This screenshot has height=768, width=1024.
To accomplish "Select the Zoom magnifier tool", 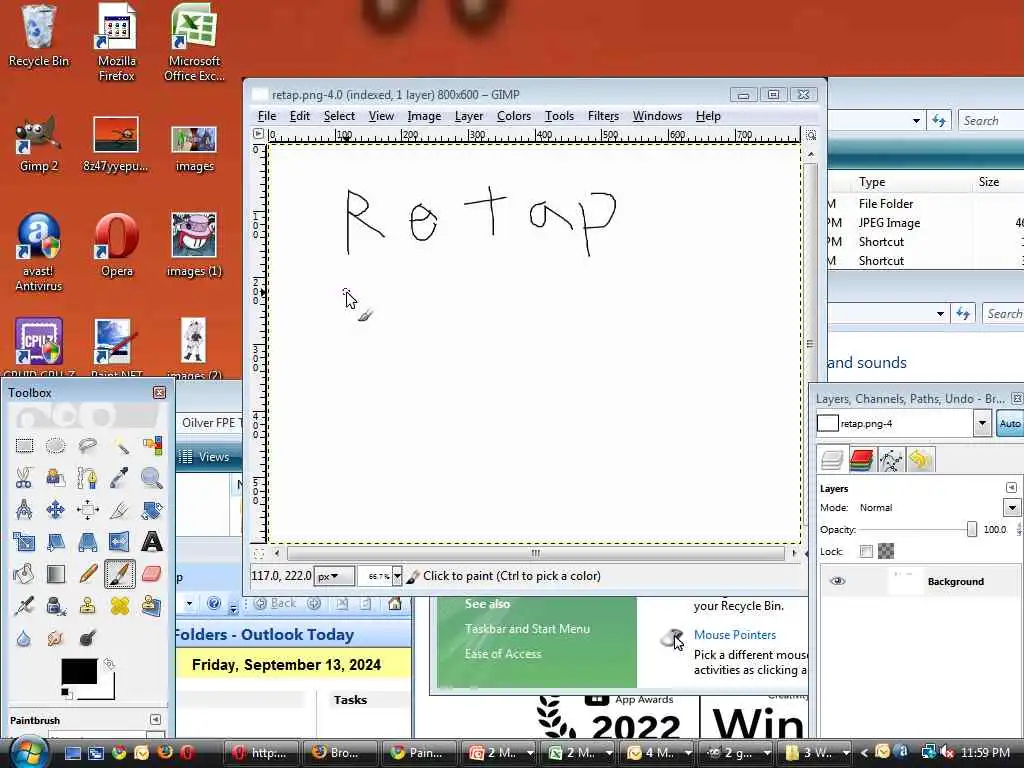I will [152, 478].
